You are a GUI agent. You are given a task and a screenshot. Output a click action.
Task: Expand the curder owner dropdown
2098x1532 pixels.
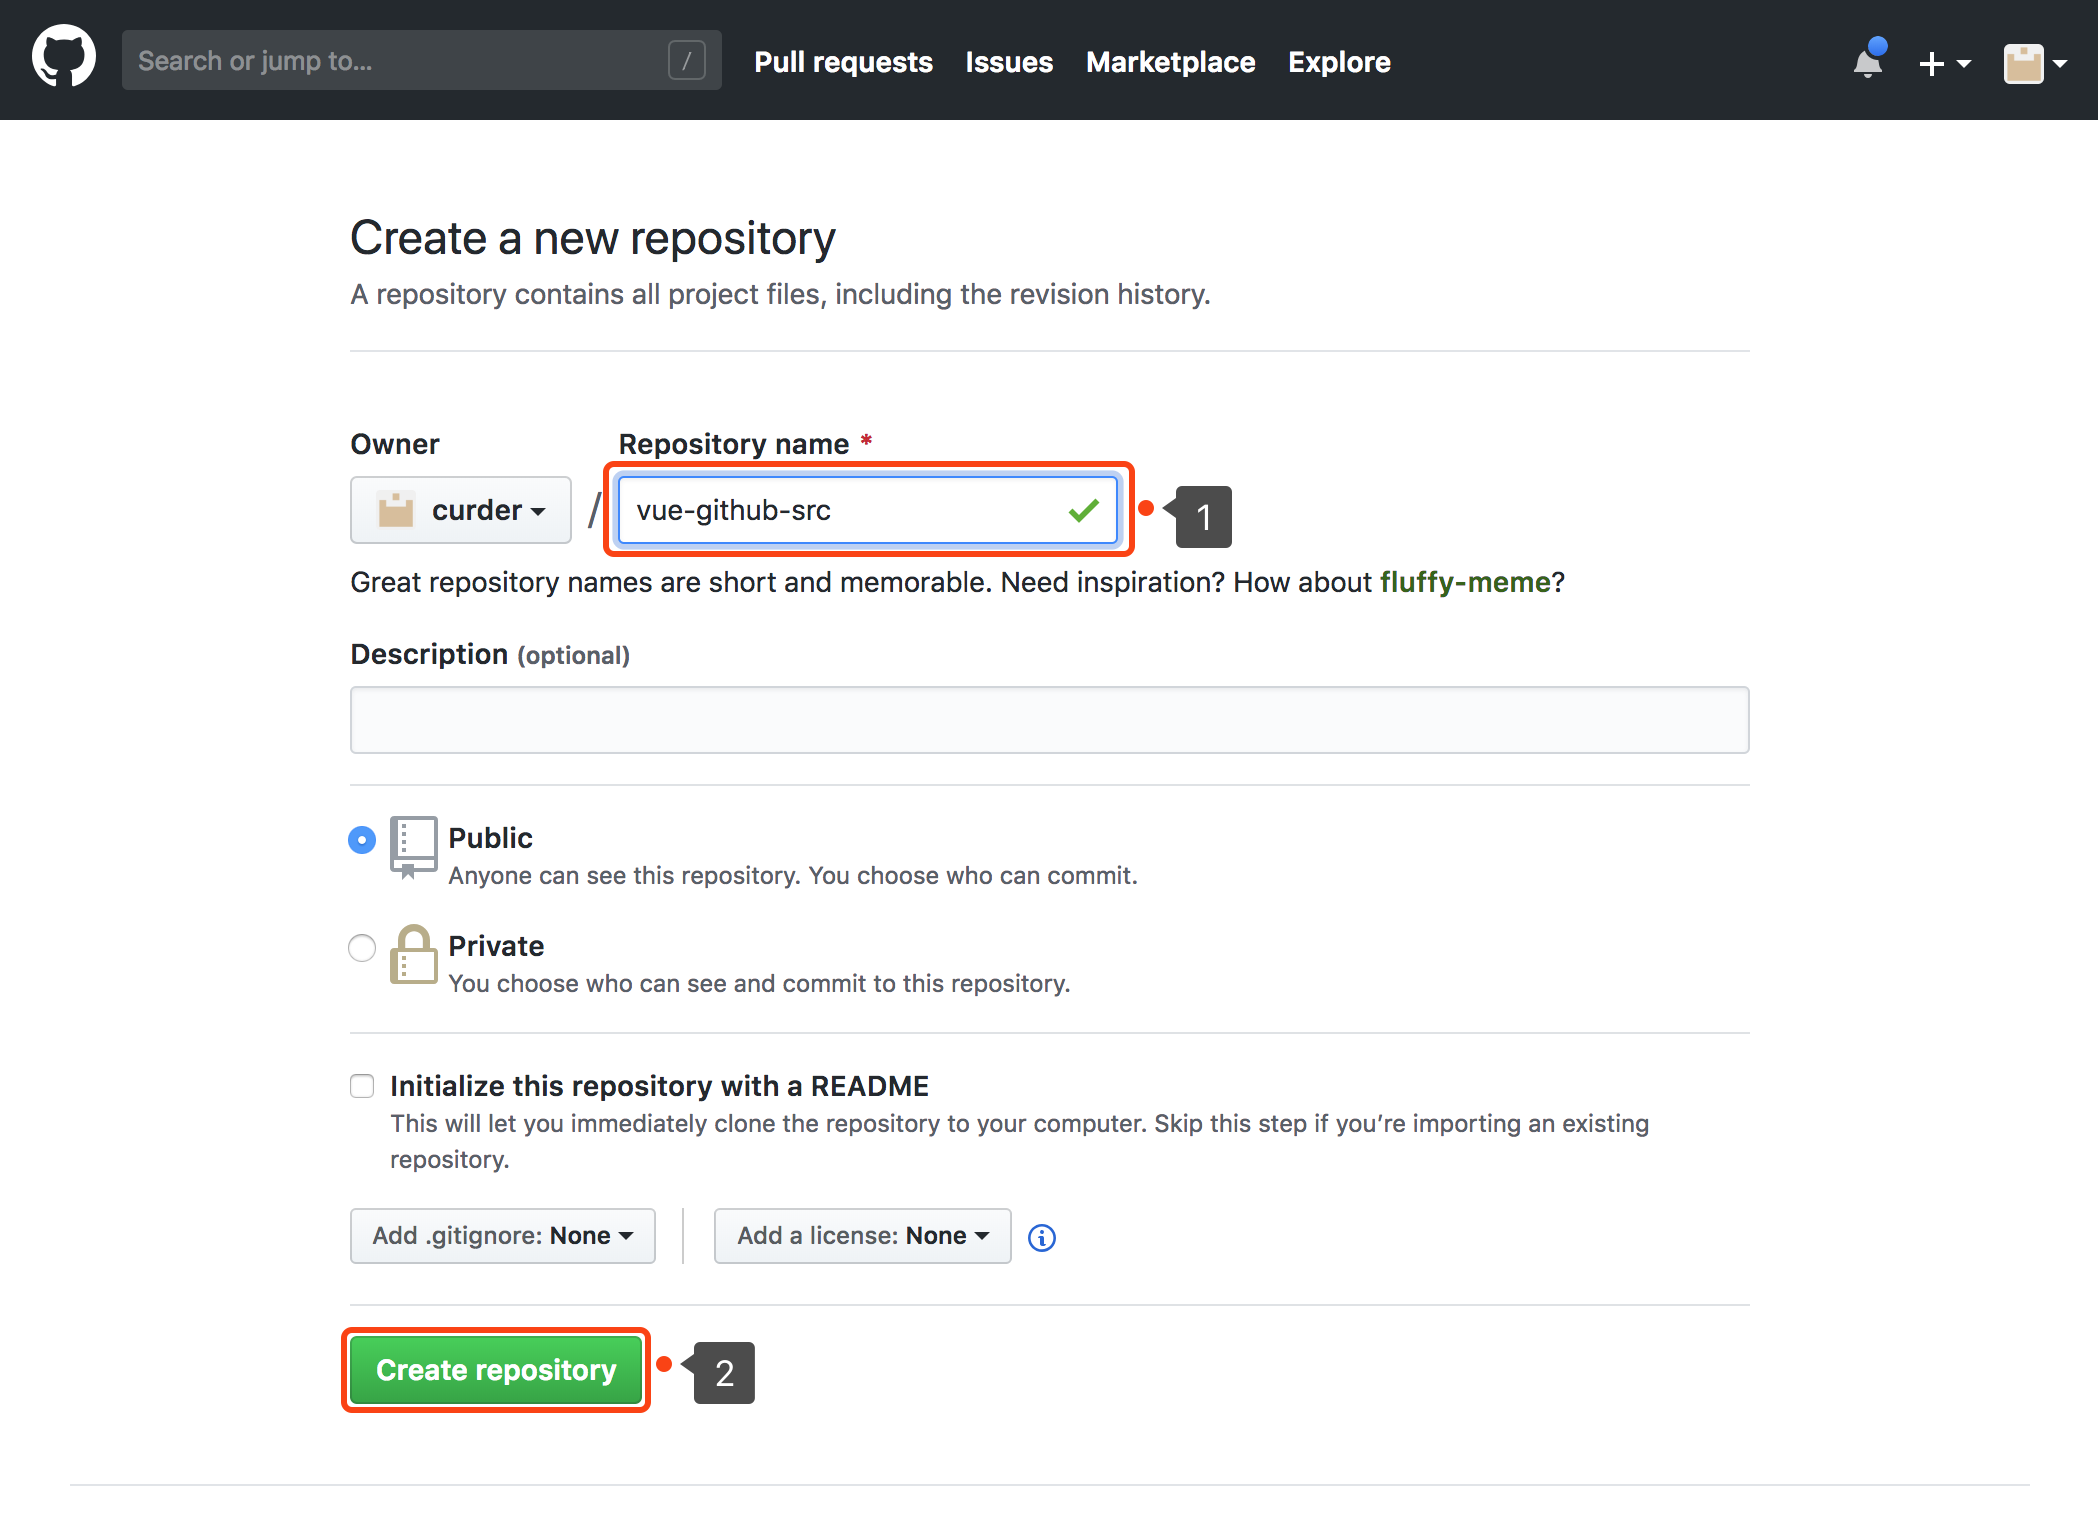pos(461,510)
